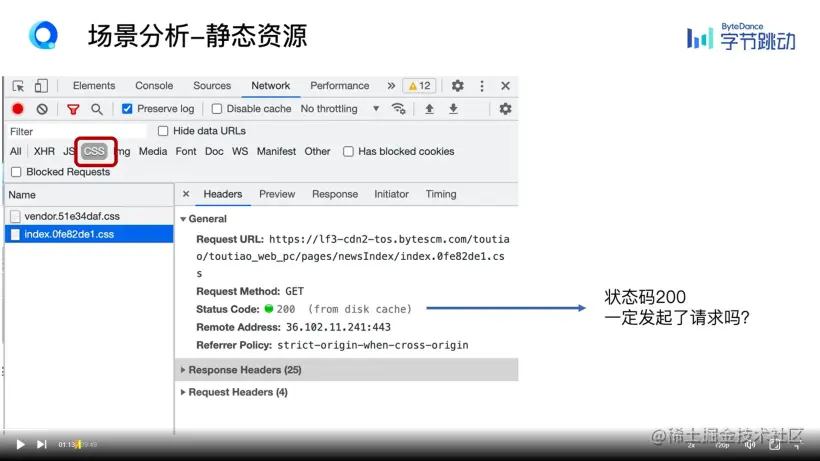Switch to the Console tab
The height and width of the screenshot is (461, 820).
pos(154,86)
